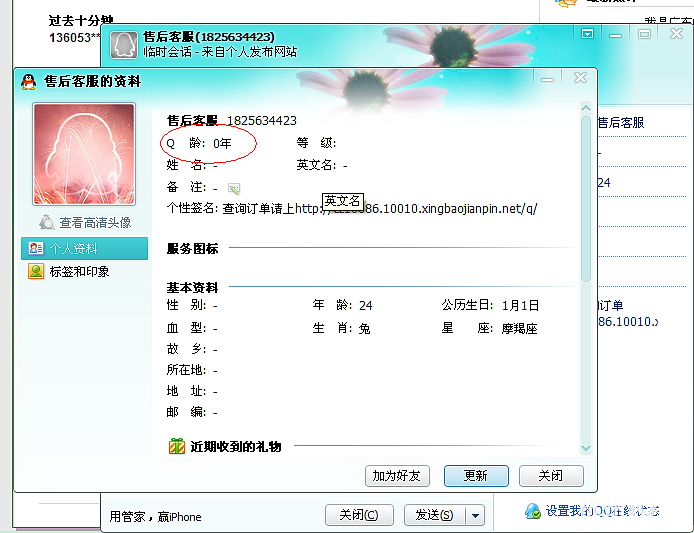Image resolution: width=694 pixels, height=533 pixels.
Task: Click the 加为好友 button
Action: click(x=397, y=476)
